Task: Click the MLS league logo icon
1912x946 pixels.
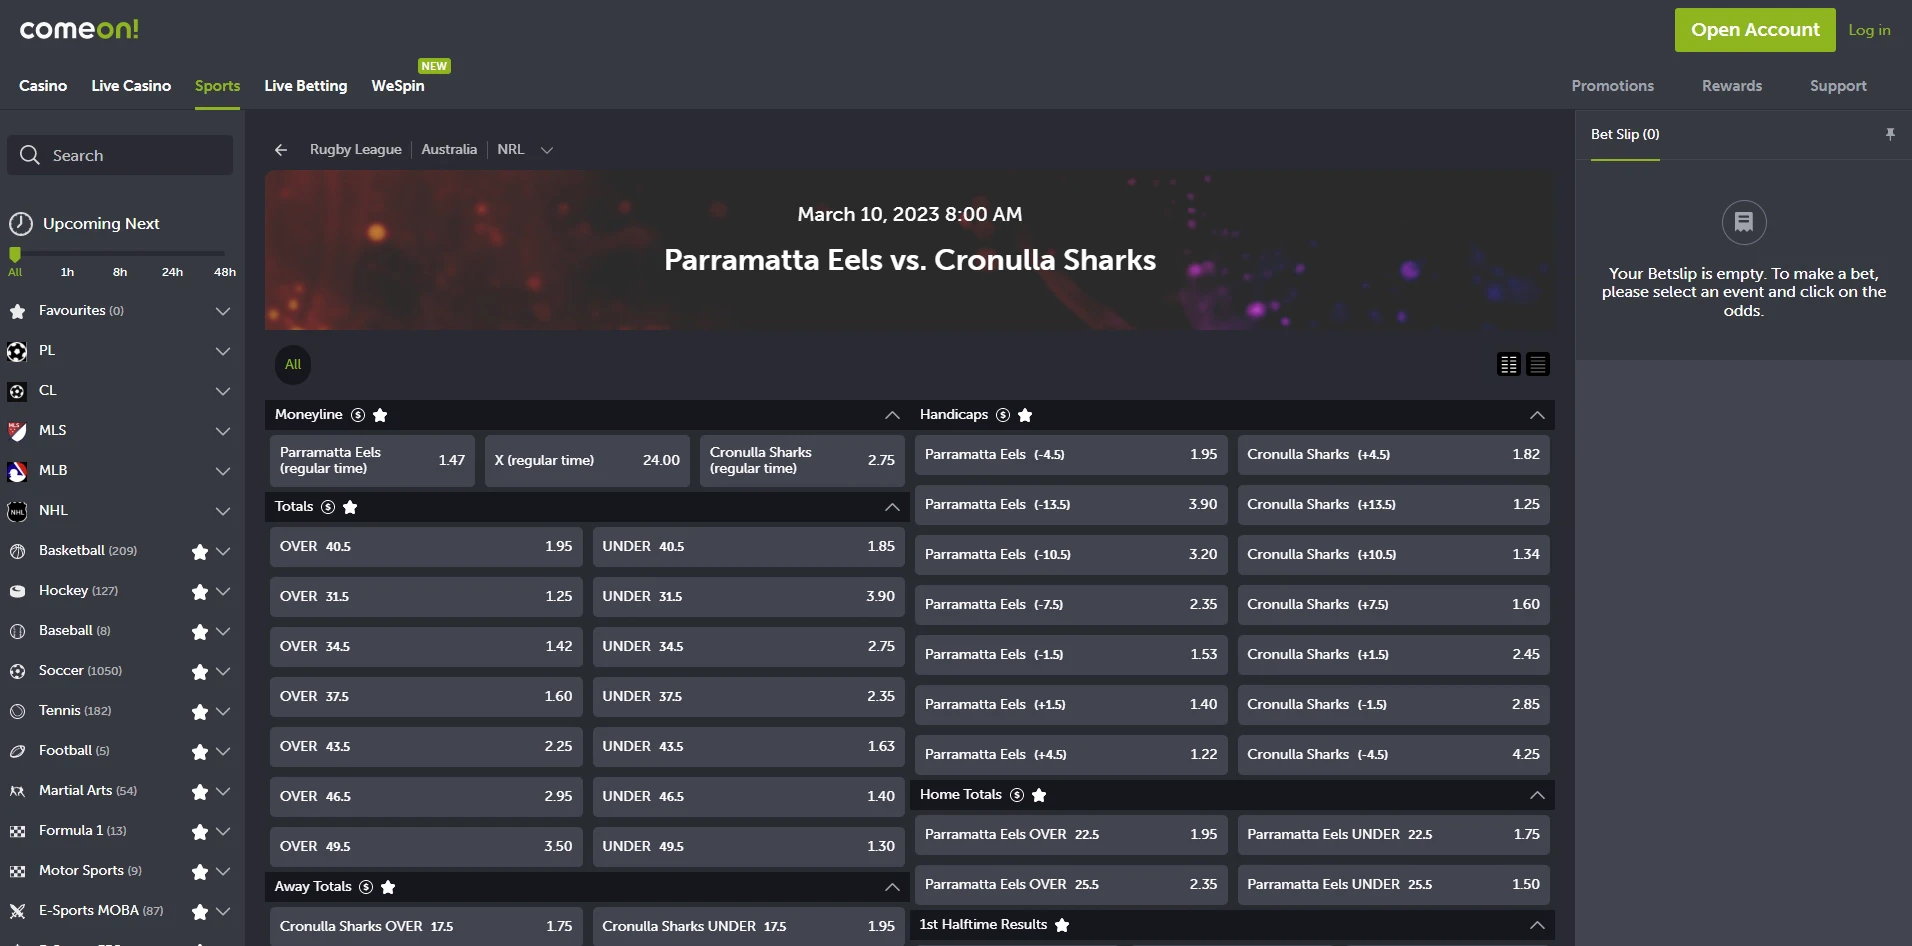Action: pos(17,431)
